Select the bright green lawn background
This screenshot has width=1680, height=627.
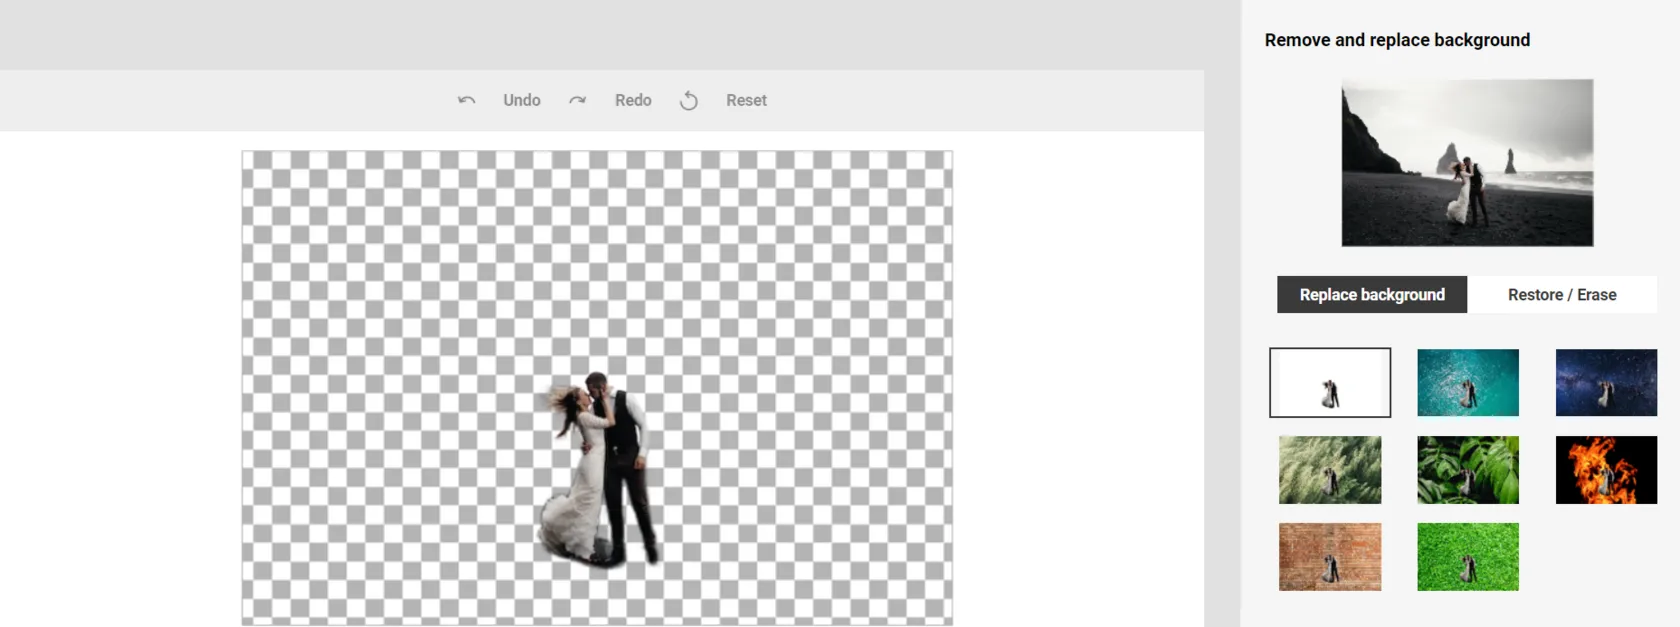pos(1467,557)
